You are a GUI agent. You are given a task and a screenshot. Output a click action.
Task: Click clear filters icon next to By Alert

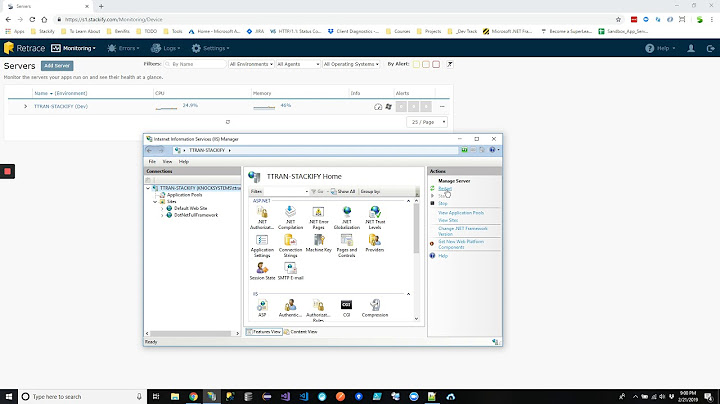click(x=450, y=64)
